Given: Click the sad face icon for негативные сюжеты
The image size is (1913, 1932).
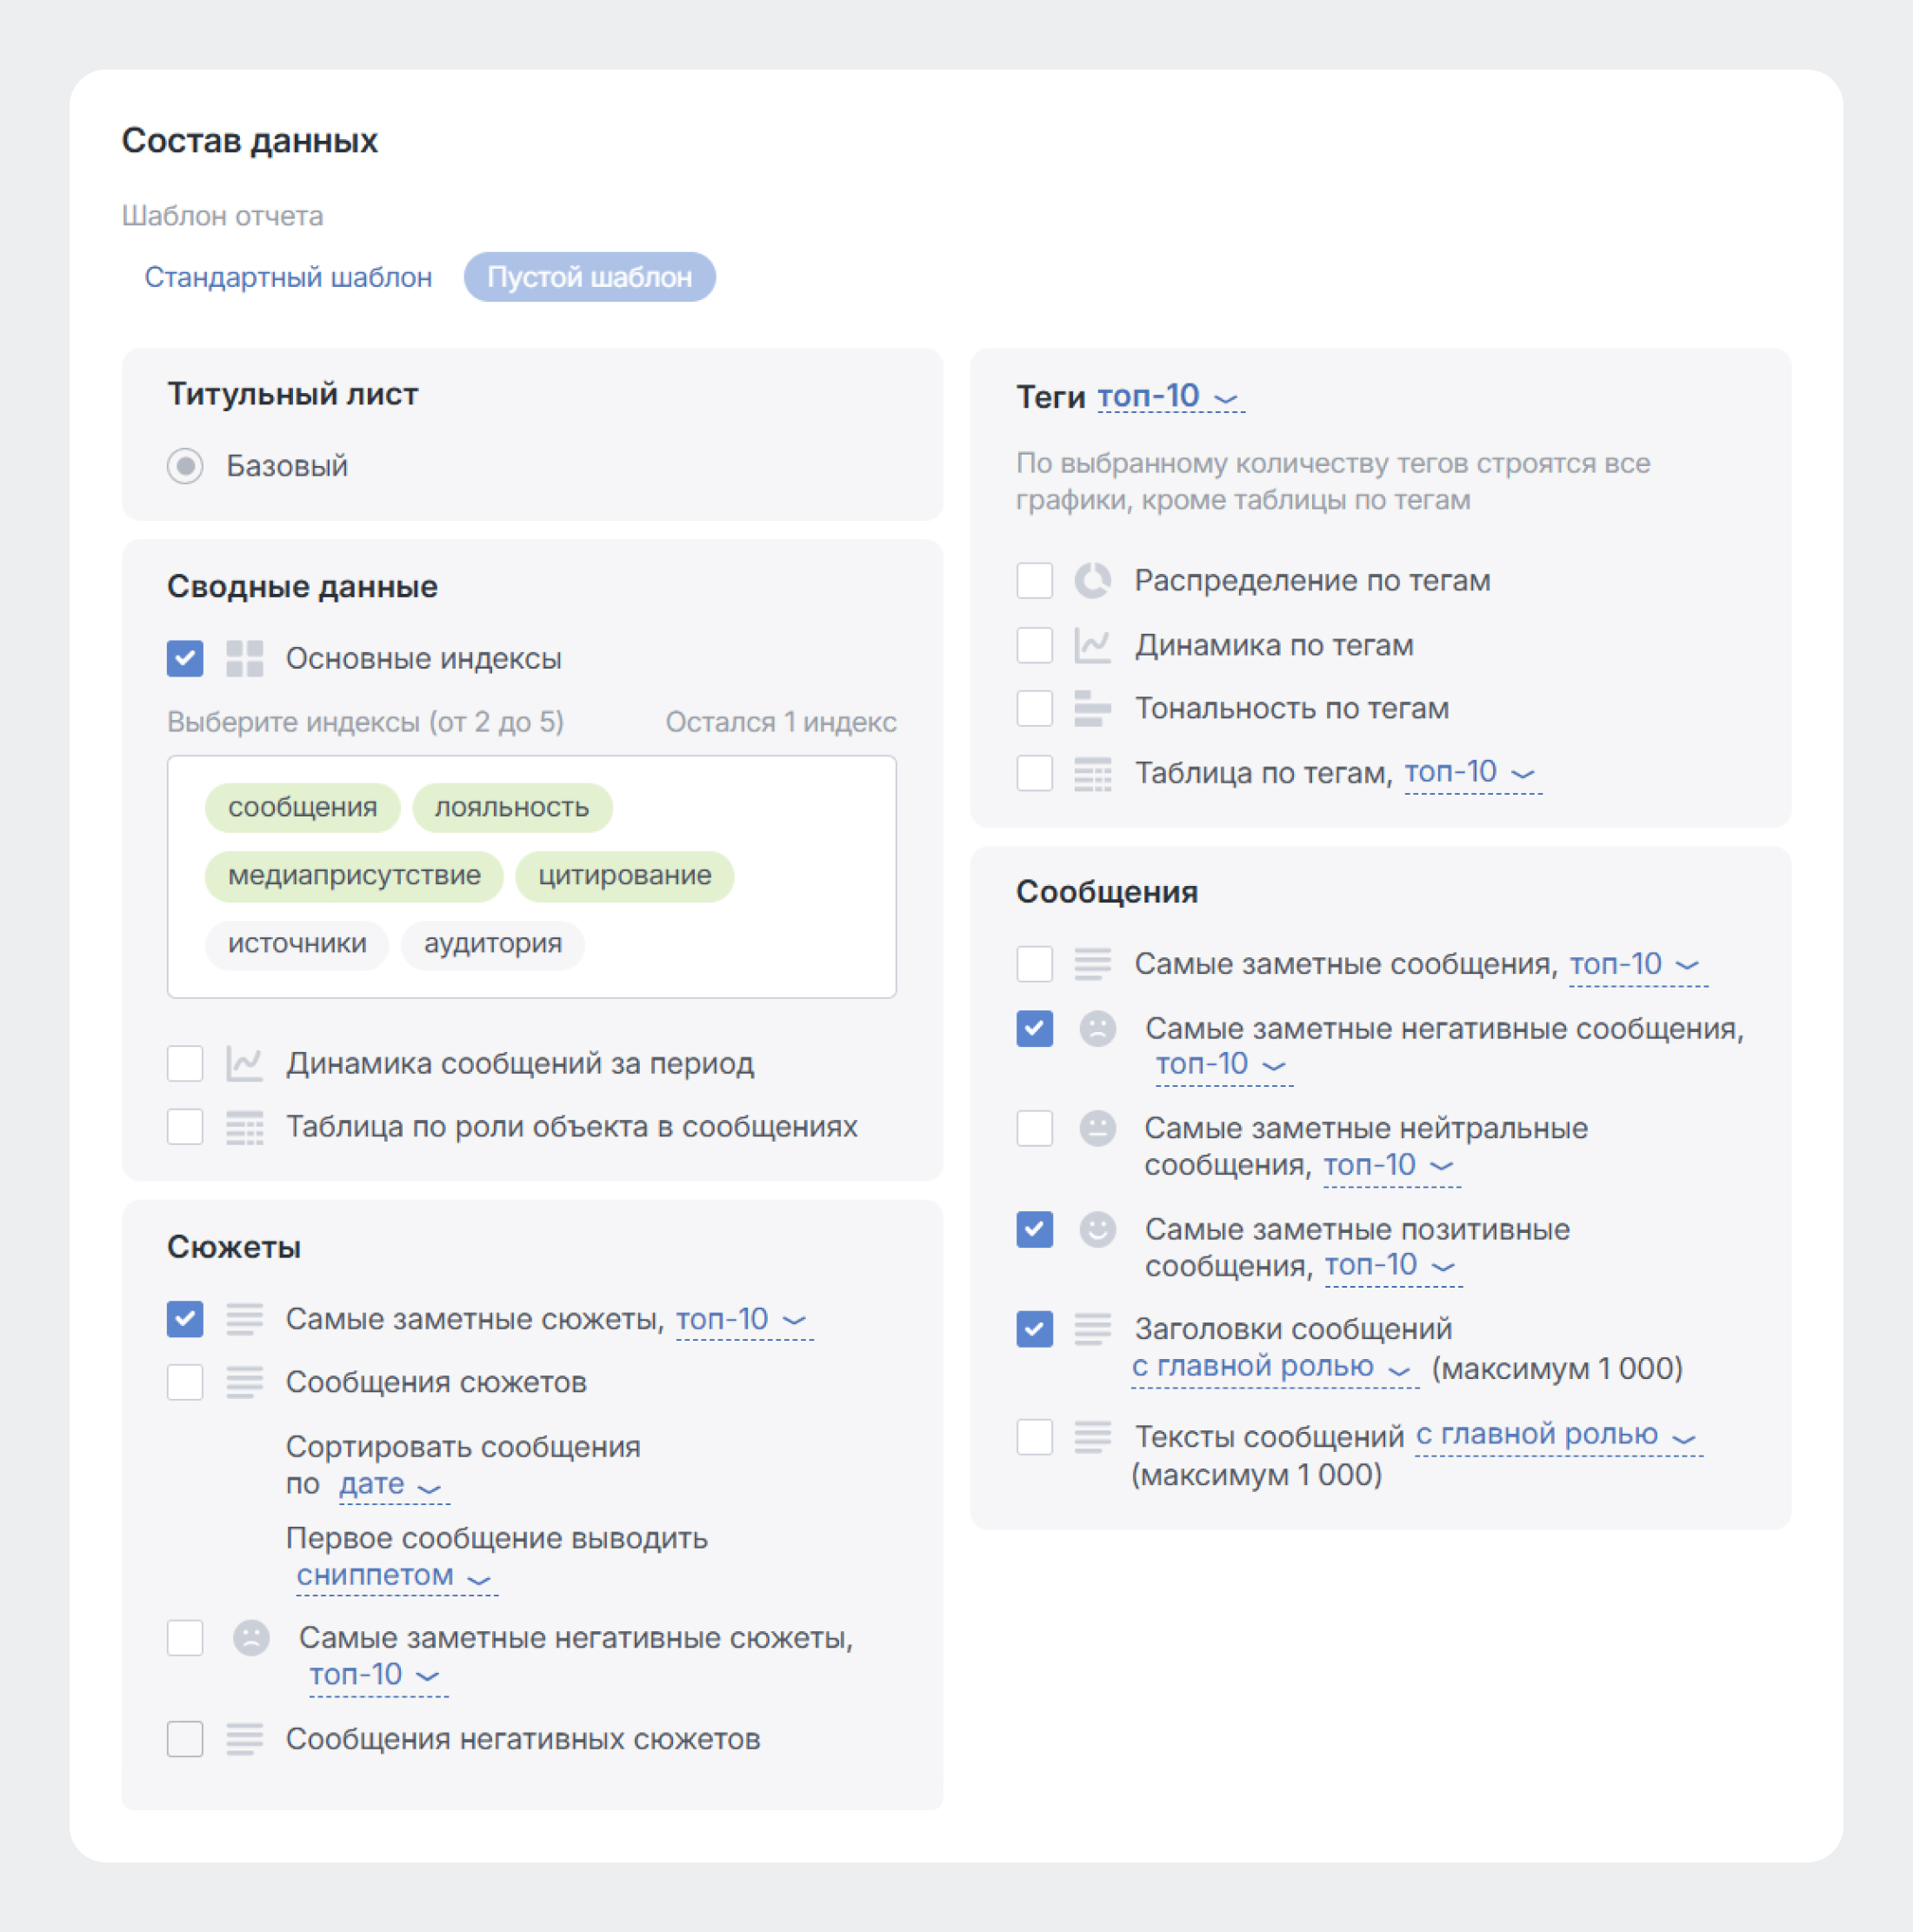Looking at the screenshot, I should click(x=251, y=1637).
